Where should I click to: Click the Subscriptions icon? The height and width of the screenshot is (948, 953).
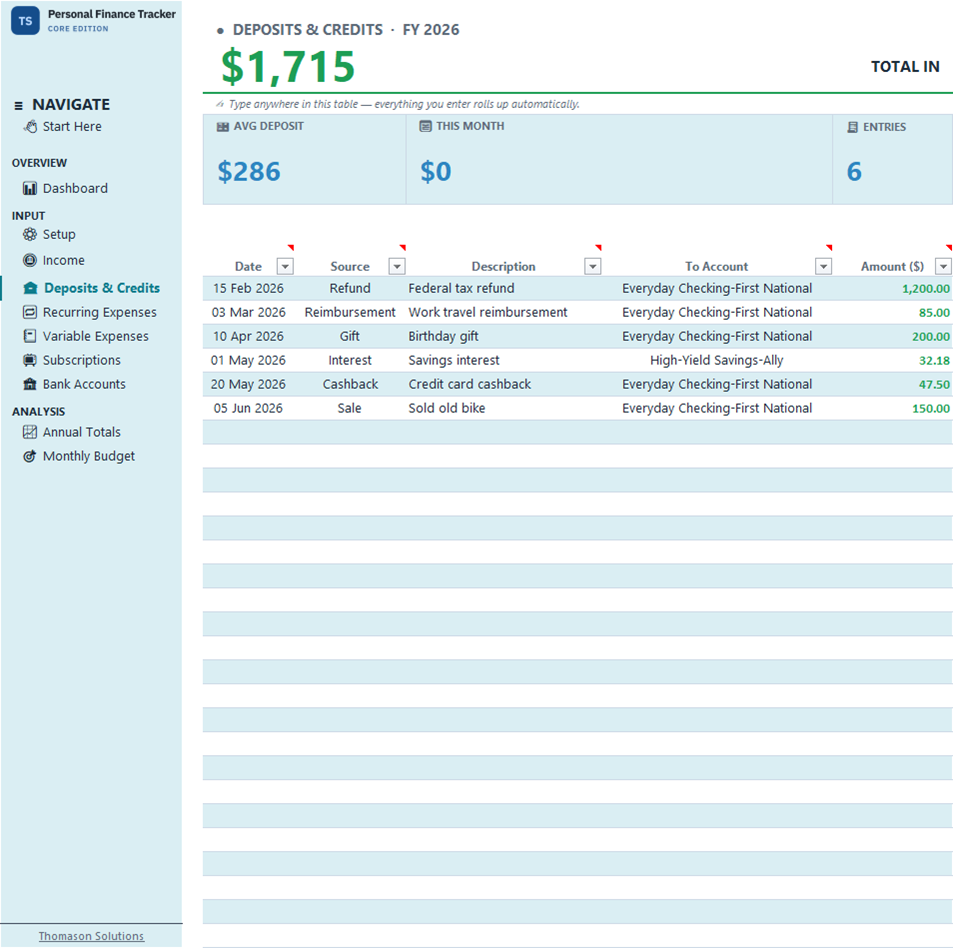30,360
